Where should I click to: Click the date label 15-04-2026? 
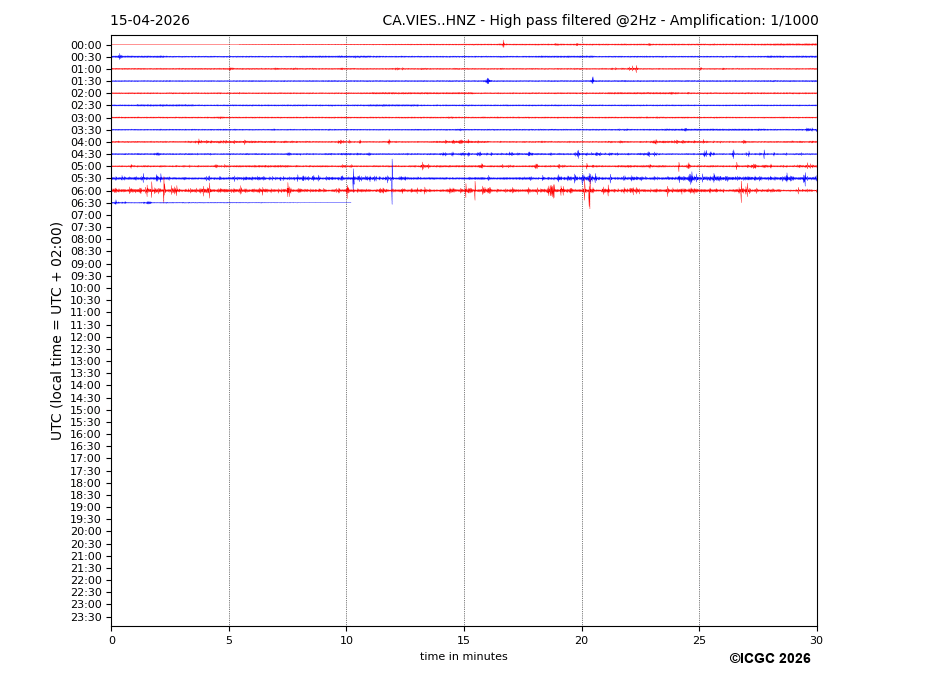tap(149, 21)
